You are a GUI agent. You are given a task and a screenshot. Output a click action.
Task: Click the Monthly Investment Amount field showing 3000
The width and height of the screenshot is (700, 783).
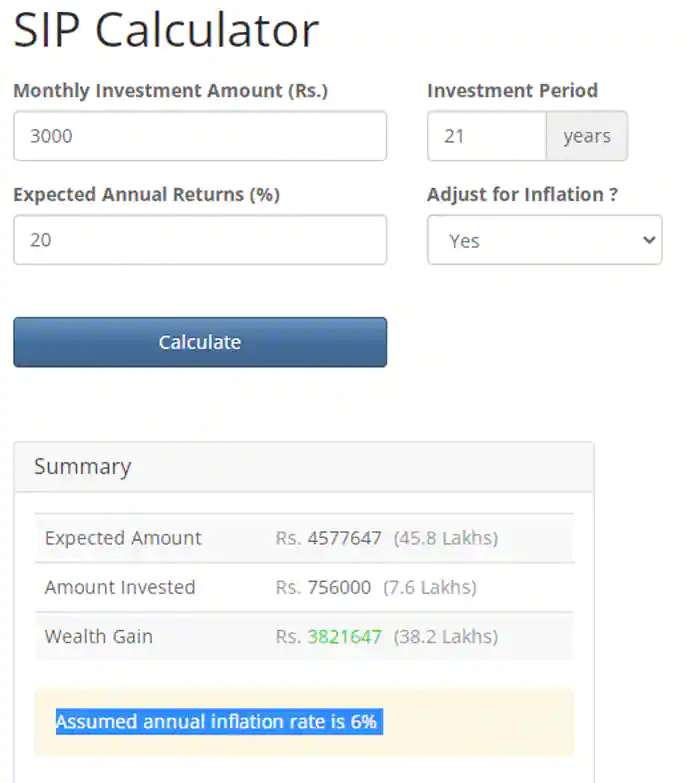200,136
